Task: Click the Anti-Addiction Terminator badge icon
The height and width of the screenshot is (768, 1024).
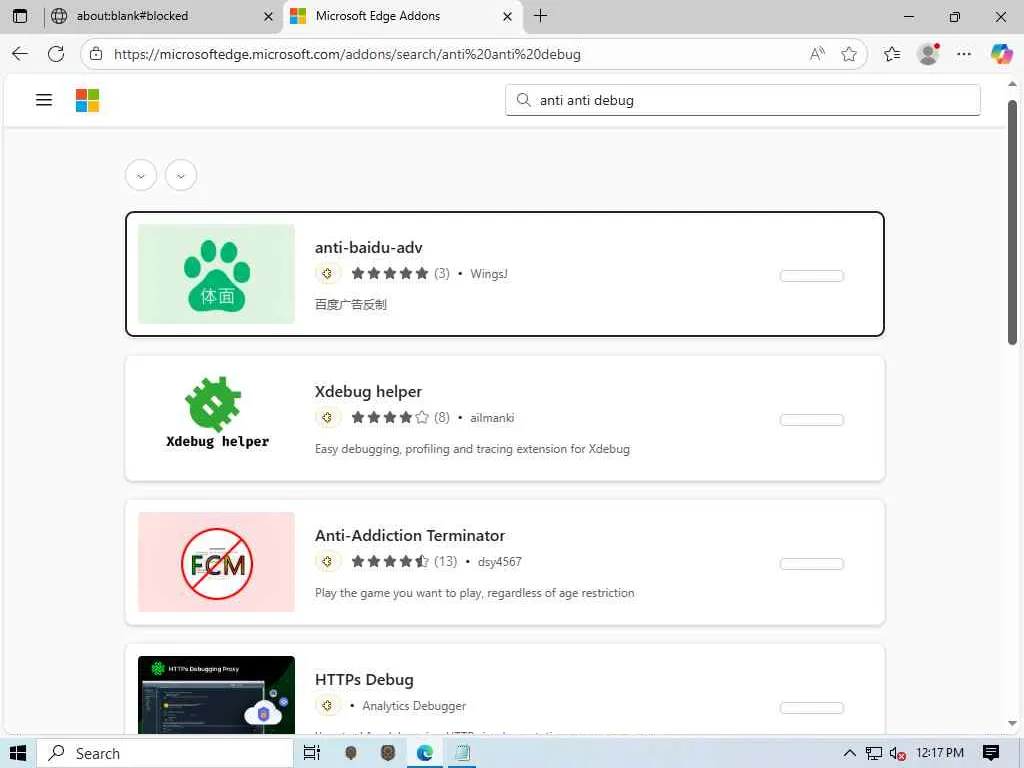Action: [x=328, y=561]
